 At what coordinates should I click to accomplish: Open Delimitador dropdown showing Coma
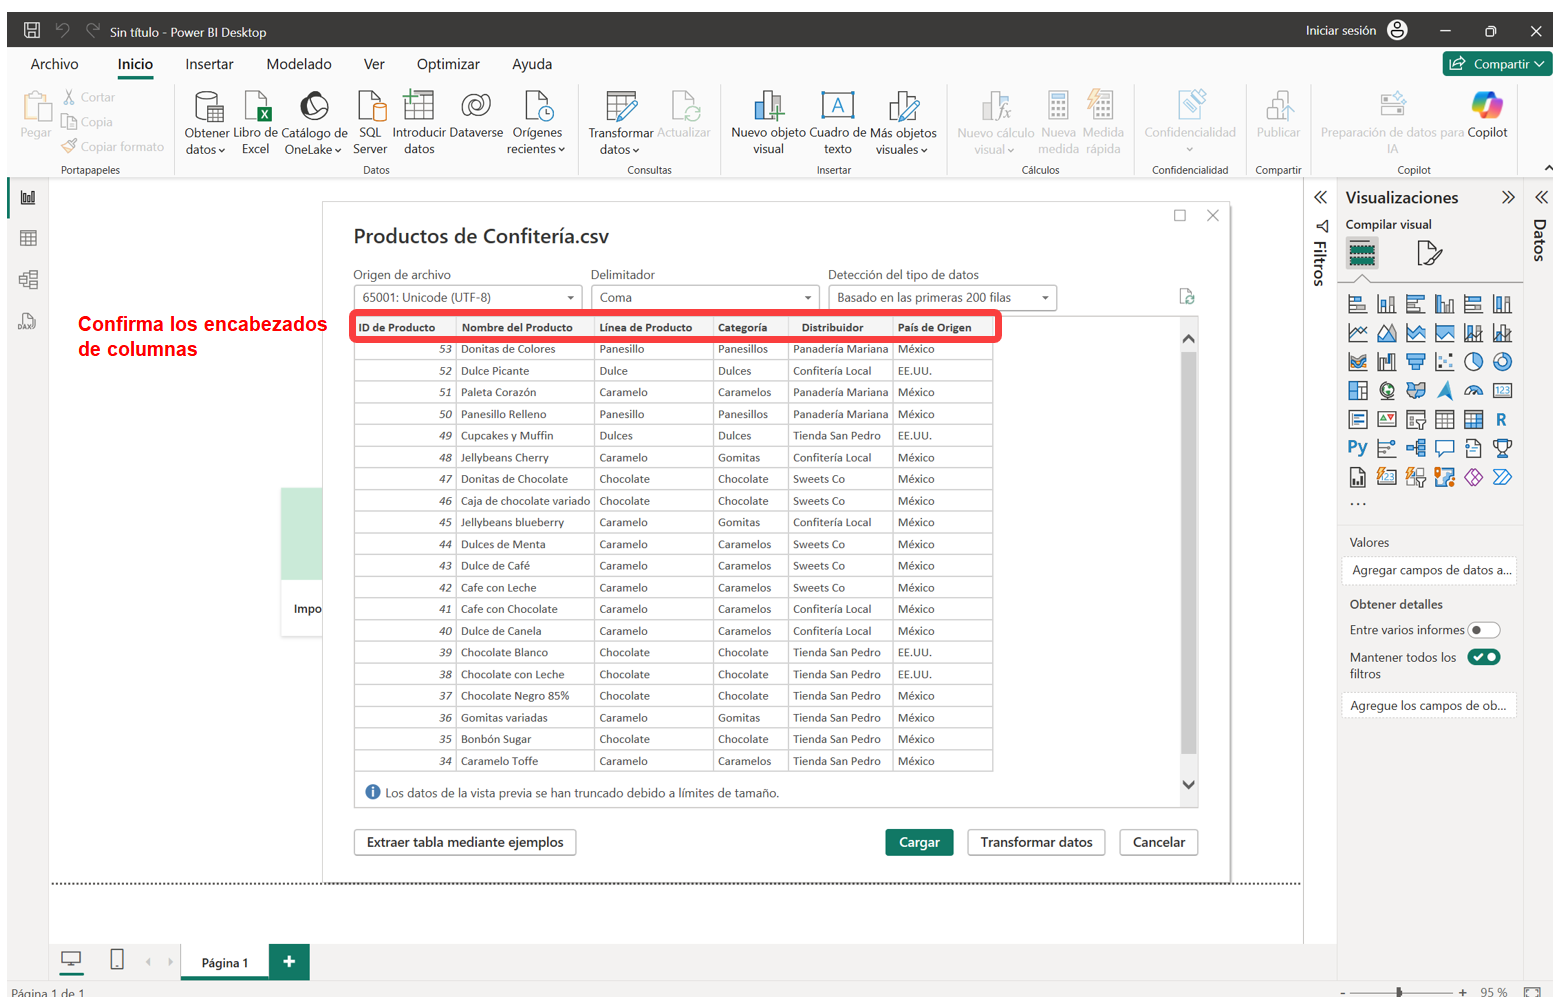click(705, 298)
